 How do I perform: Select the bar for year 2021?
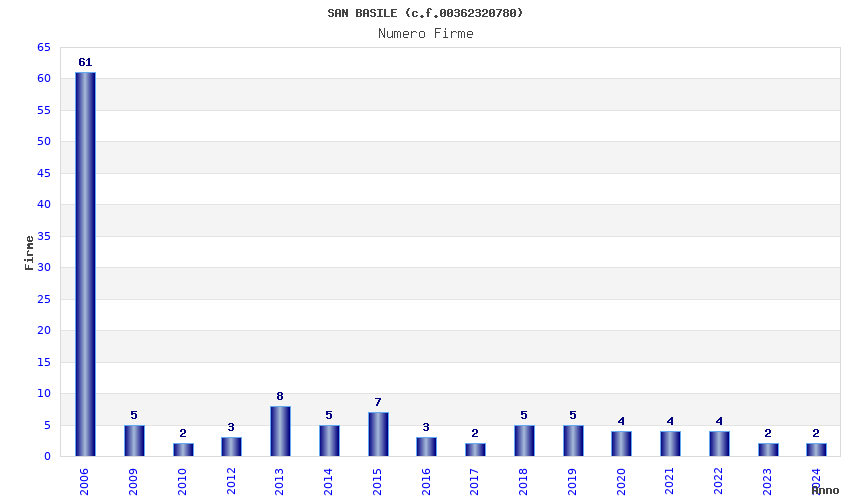670,444
